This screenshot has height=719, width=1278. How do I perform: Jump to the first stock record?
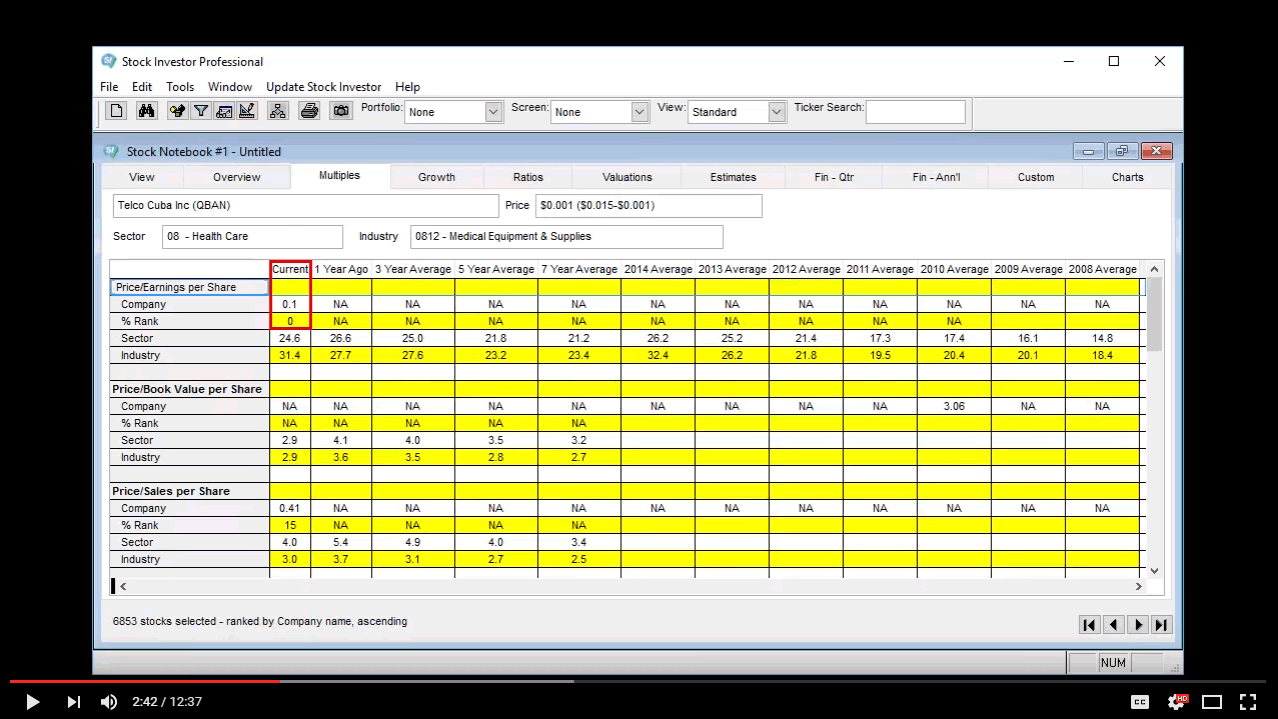pyautogui.click(x=1090, y=625)
